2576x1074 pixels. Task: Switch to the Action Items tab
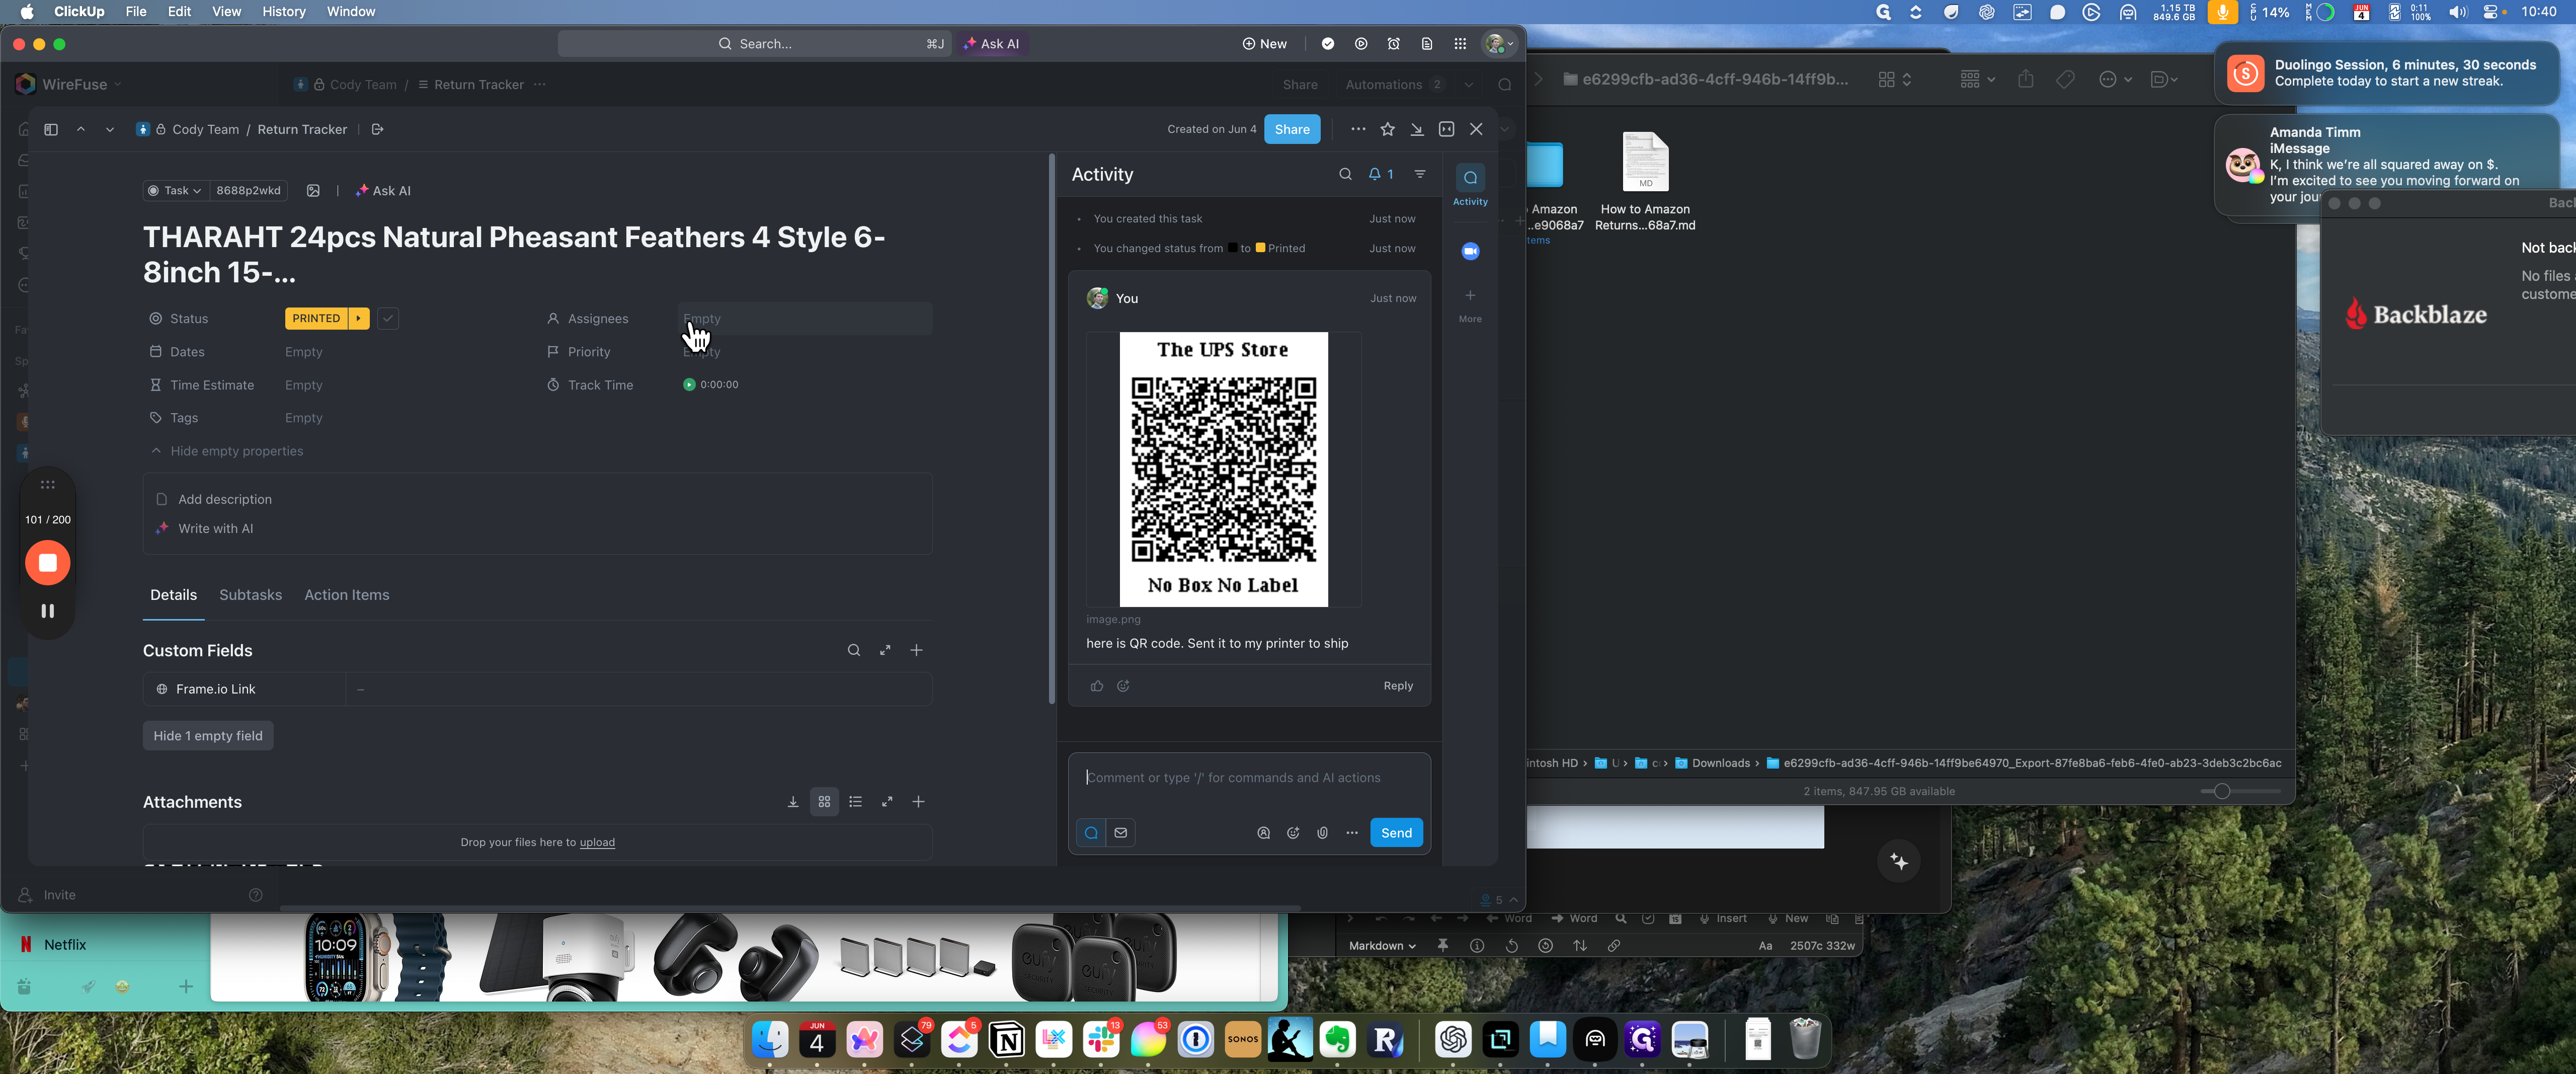coord(346,595)
